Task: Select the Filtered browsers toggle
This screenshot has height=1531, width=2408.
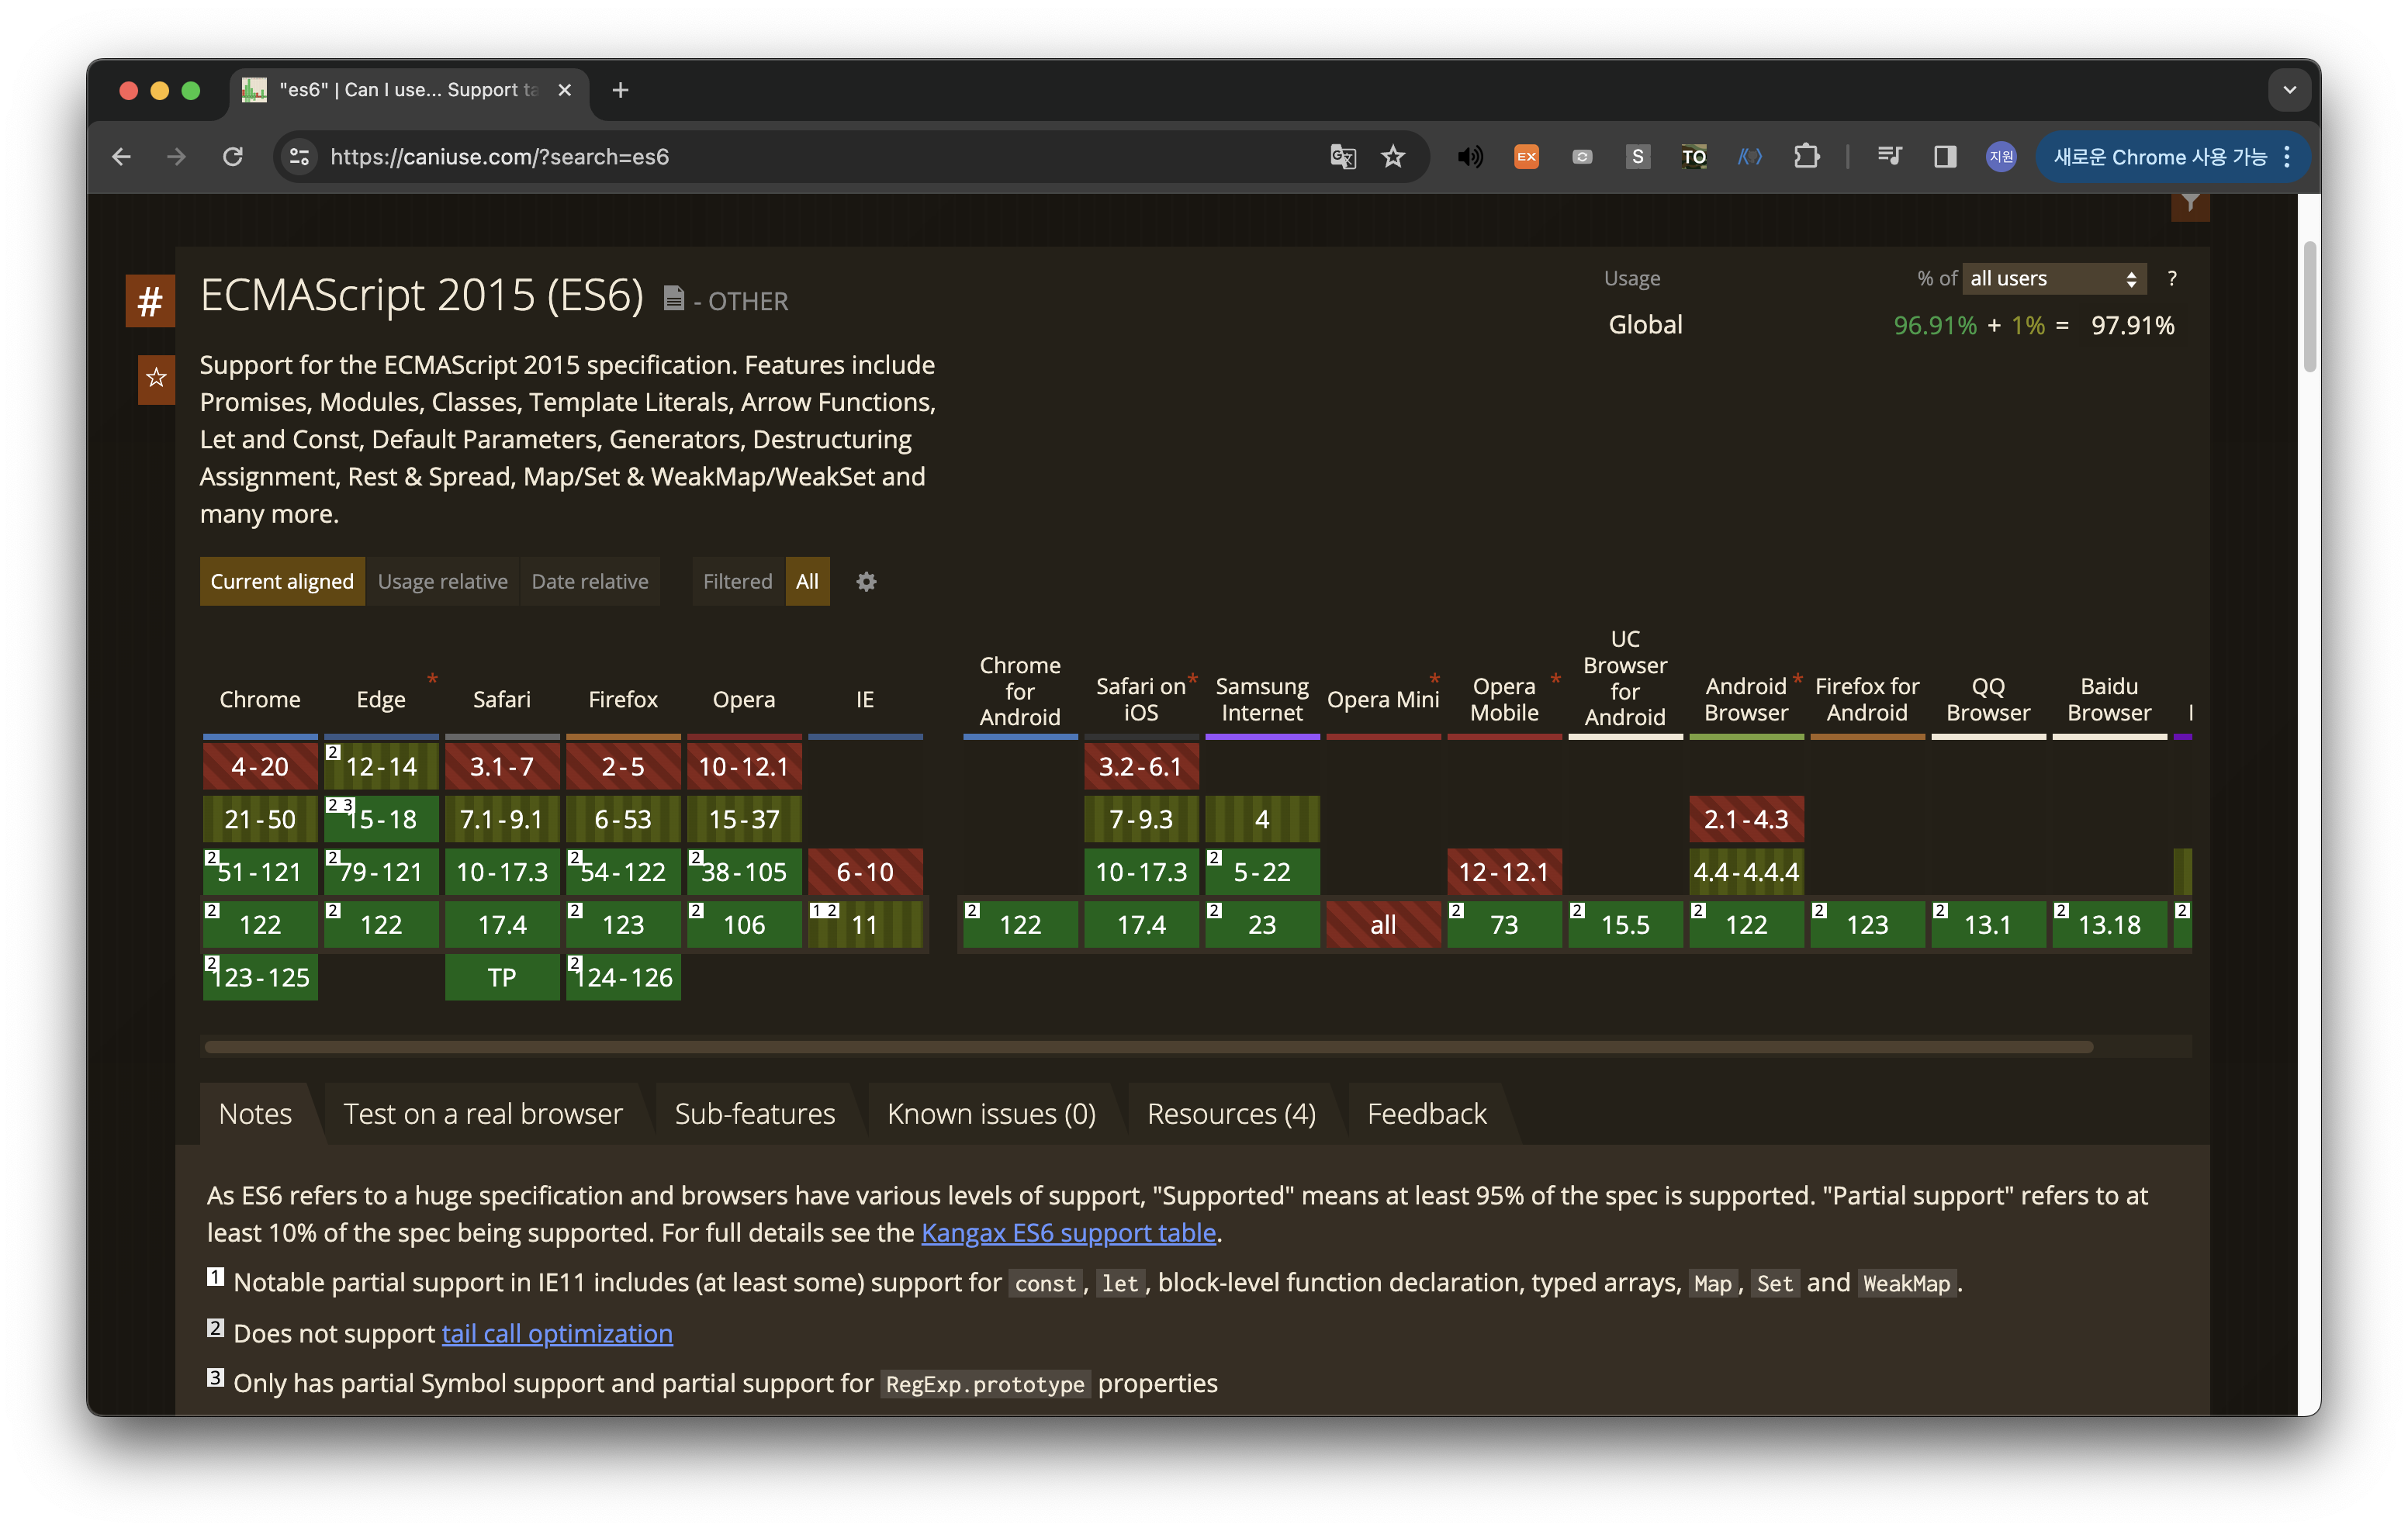Action: [x=737, y=582]
